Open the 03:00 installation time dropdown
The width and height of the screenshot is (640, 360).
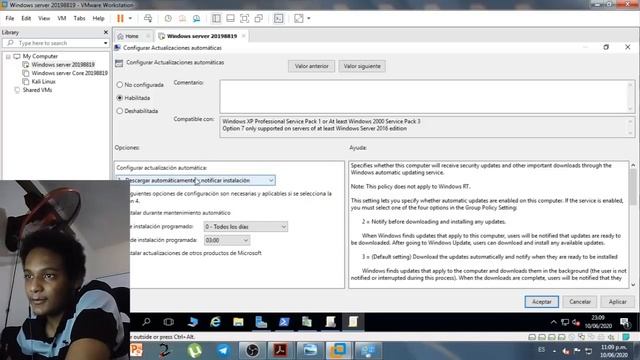(x=227, y=240)
